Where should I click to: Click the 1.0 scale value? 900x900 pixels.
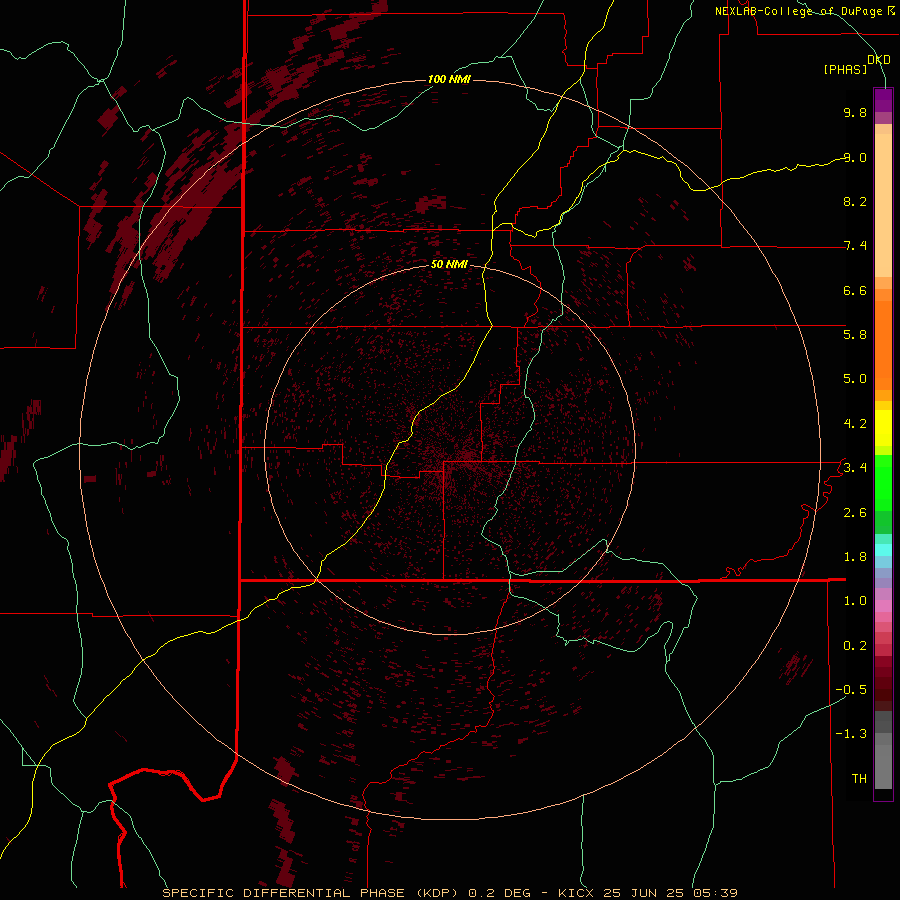click(855, 601)
